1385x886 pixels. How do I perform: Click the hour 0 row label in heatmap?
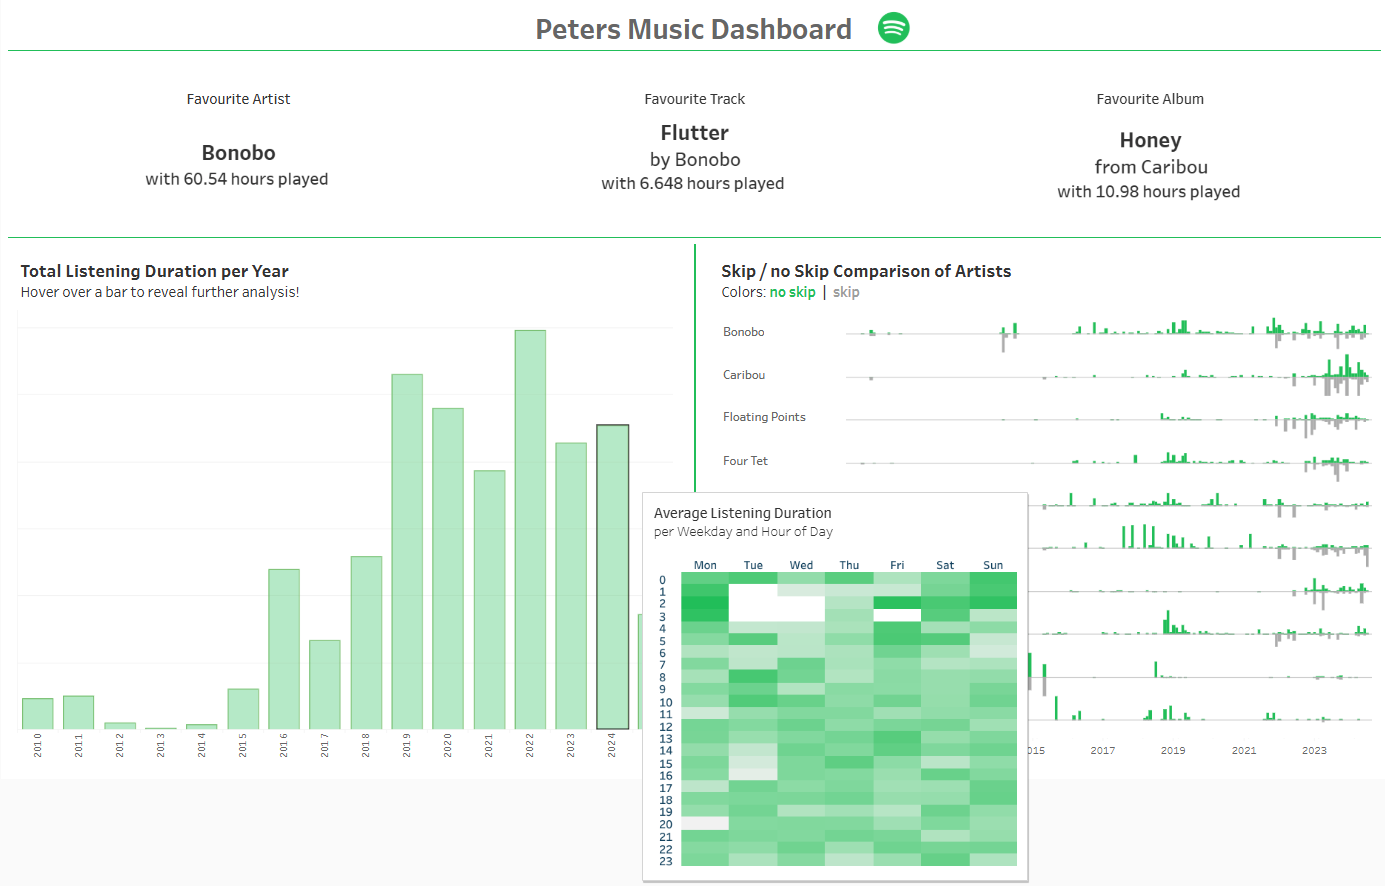click(662, 580)
